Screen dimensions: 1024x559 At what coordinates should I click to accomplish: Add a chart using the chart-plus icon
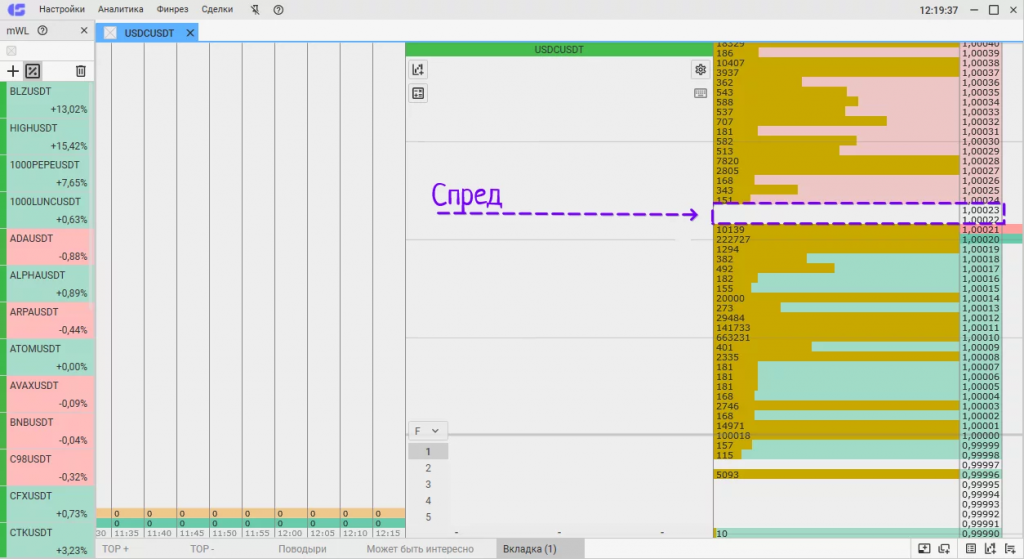tap(418, 69)
